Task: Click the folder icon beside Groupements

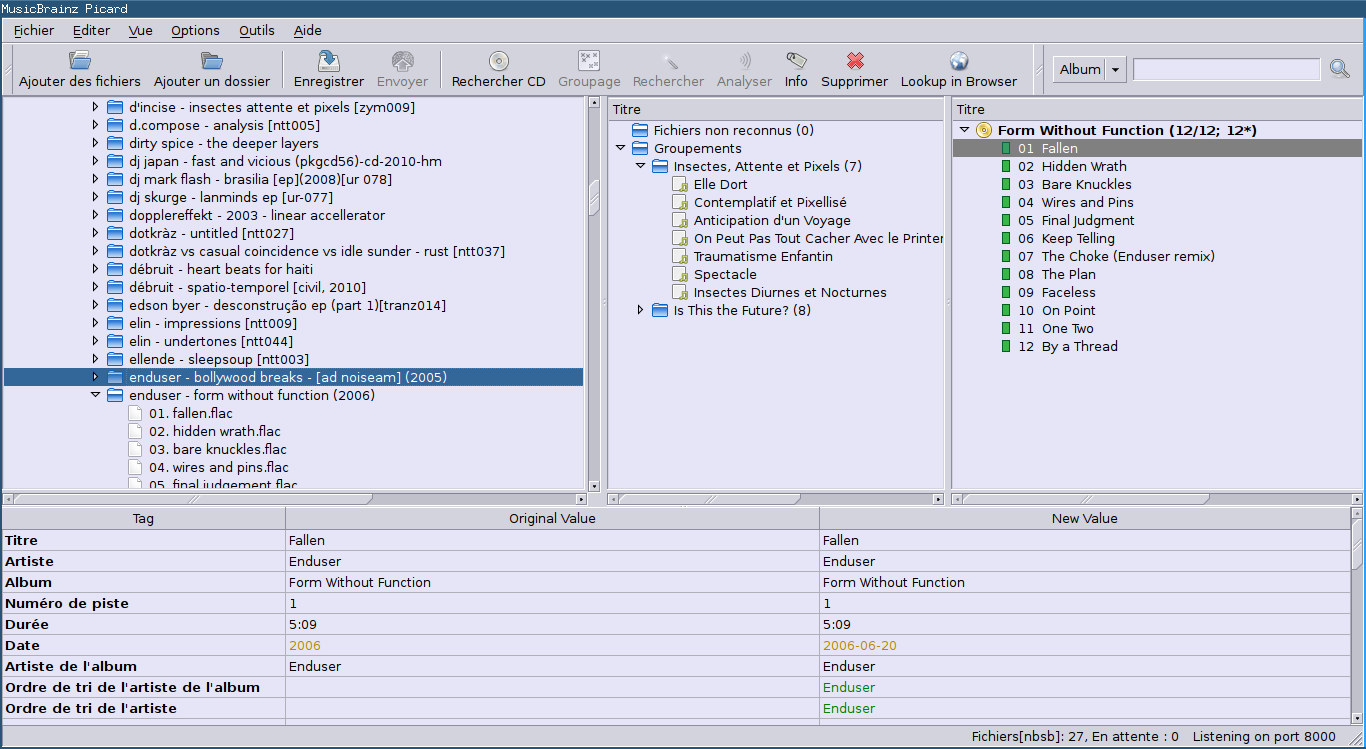Action: pyautogui.click(x=641, y=148)
